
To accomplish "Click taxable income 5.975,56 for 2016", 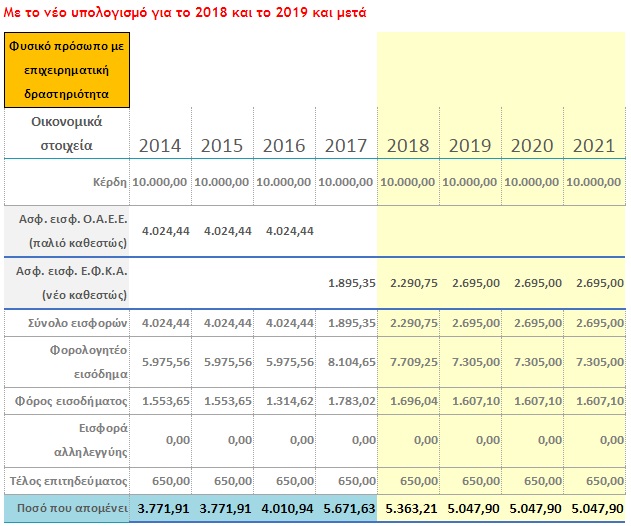I will tap(290, 362).
